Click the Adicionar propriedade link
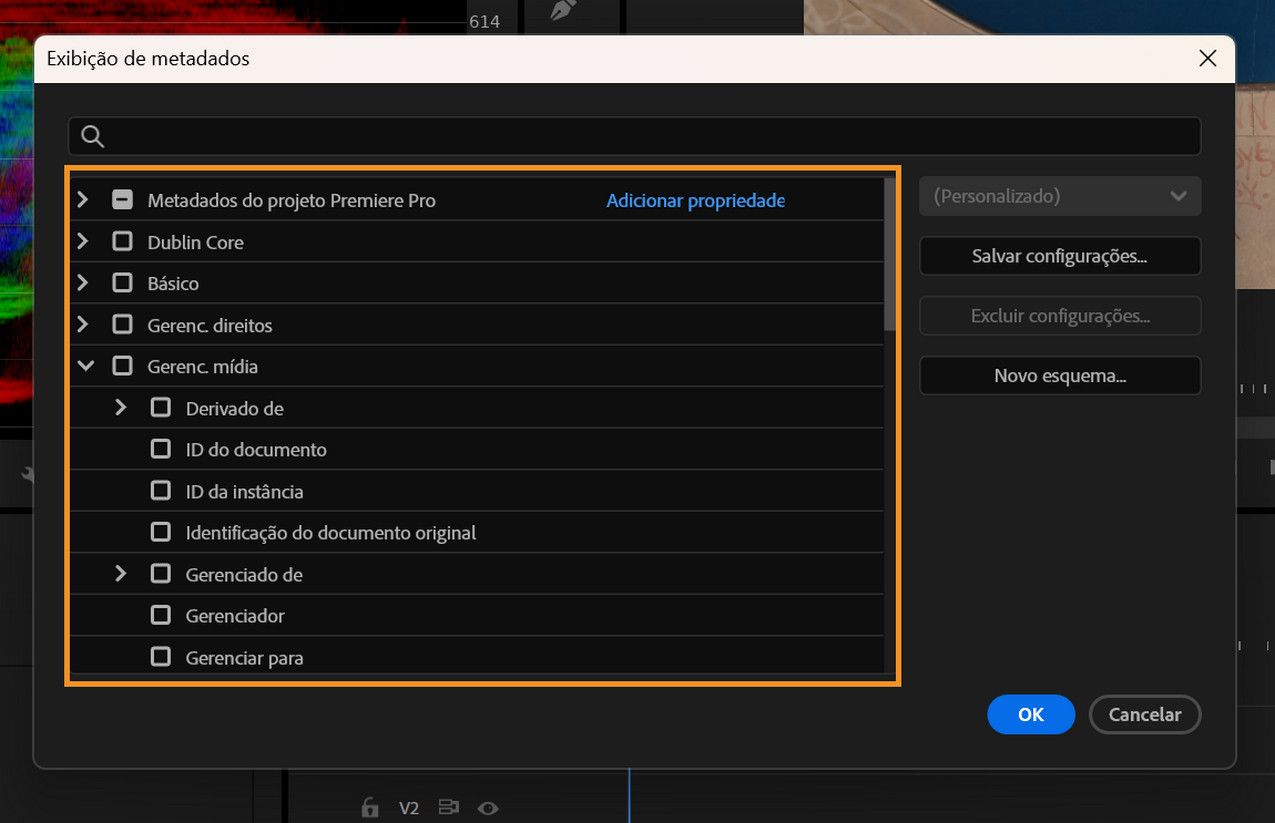 point(695,200)
